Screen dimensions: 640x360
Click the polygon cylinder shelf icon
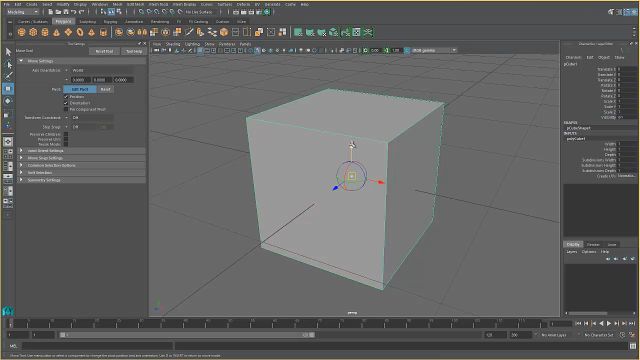pos(45,32)
